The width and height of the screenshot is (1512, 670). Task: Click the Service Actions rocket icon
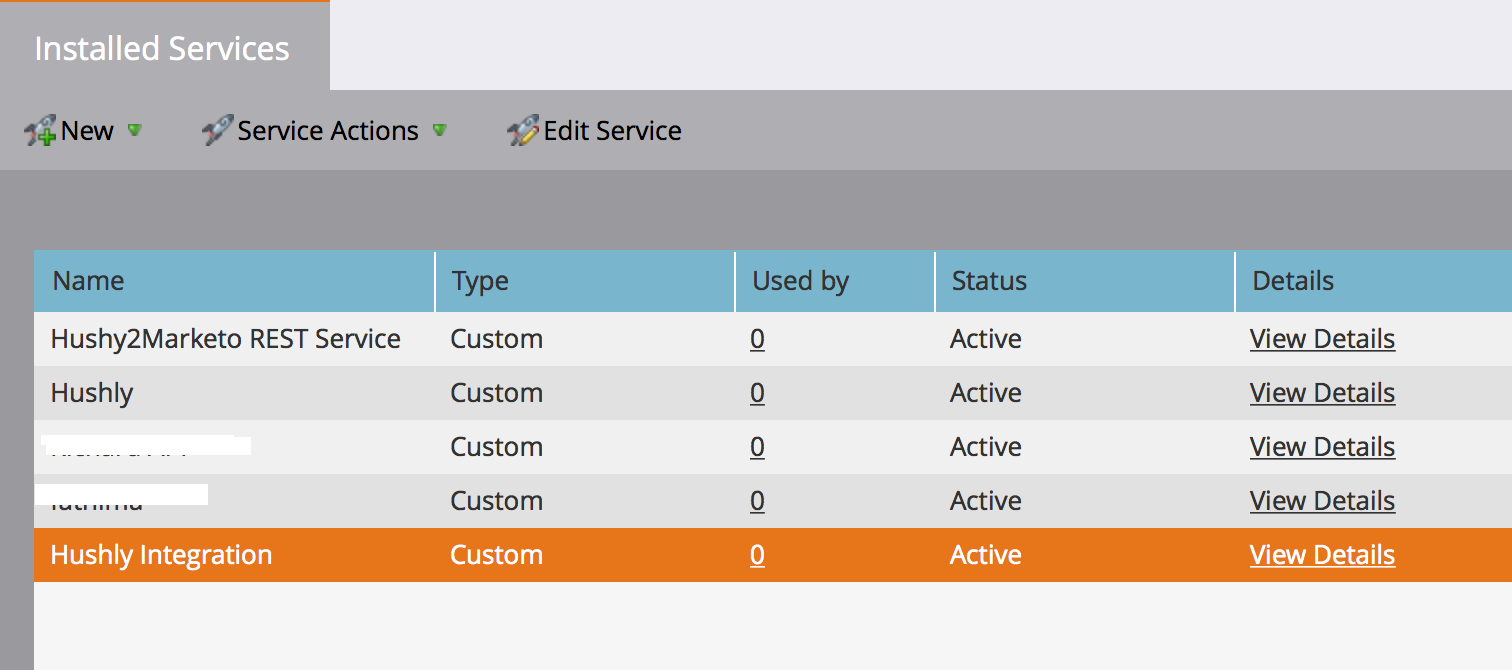pos(217,130)
